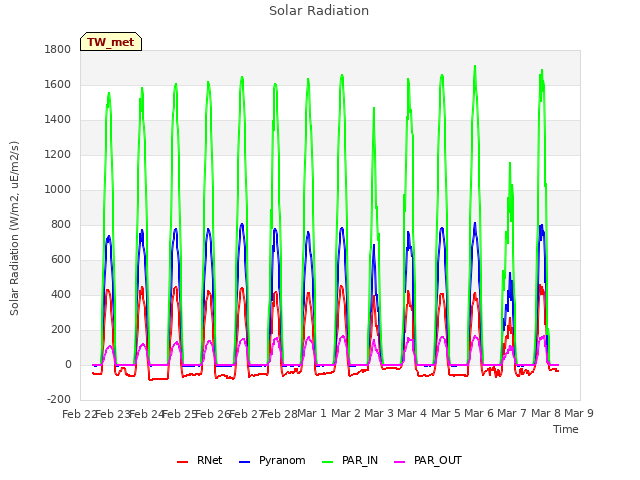The image size is (640, 480).
Task: Select the 1400 y-axis tick label
Action: coord(58,120)
